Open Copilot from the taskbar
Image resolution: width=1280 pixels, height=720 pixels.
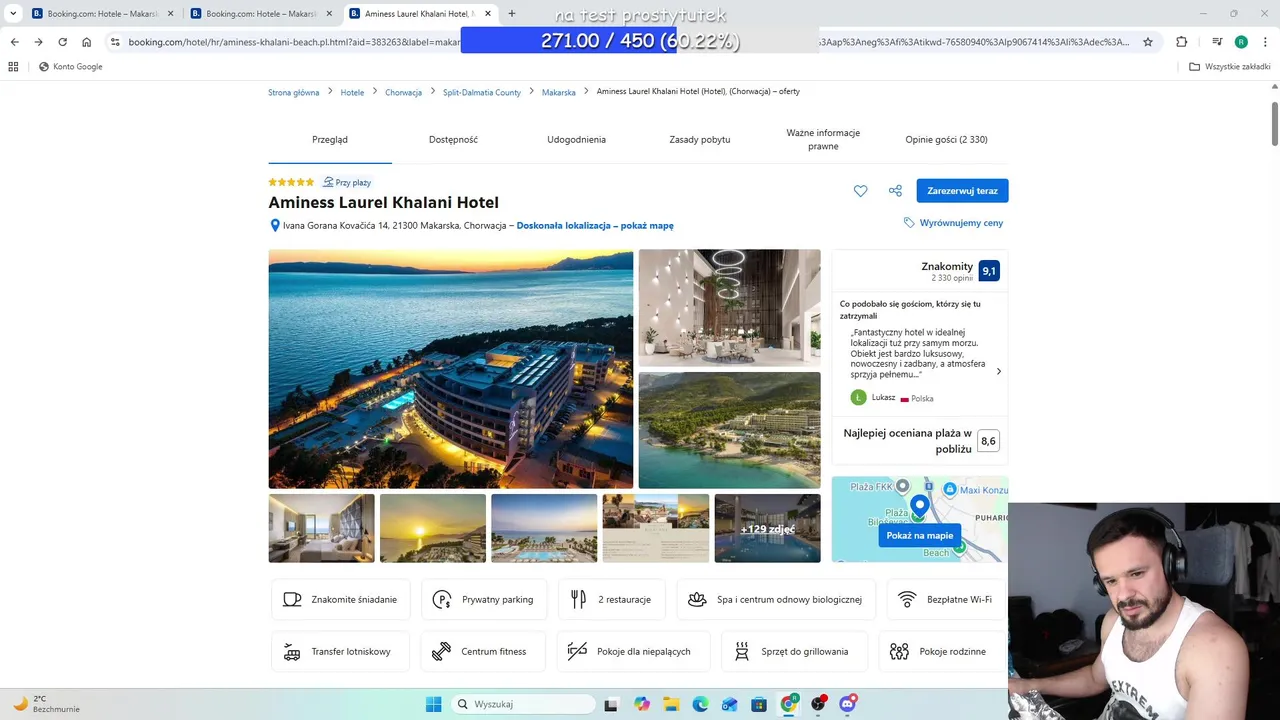tap(641, 704)
